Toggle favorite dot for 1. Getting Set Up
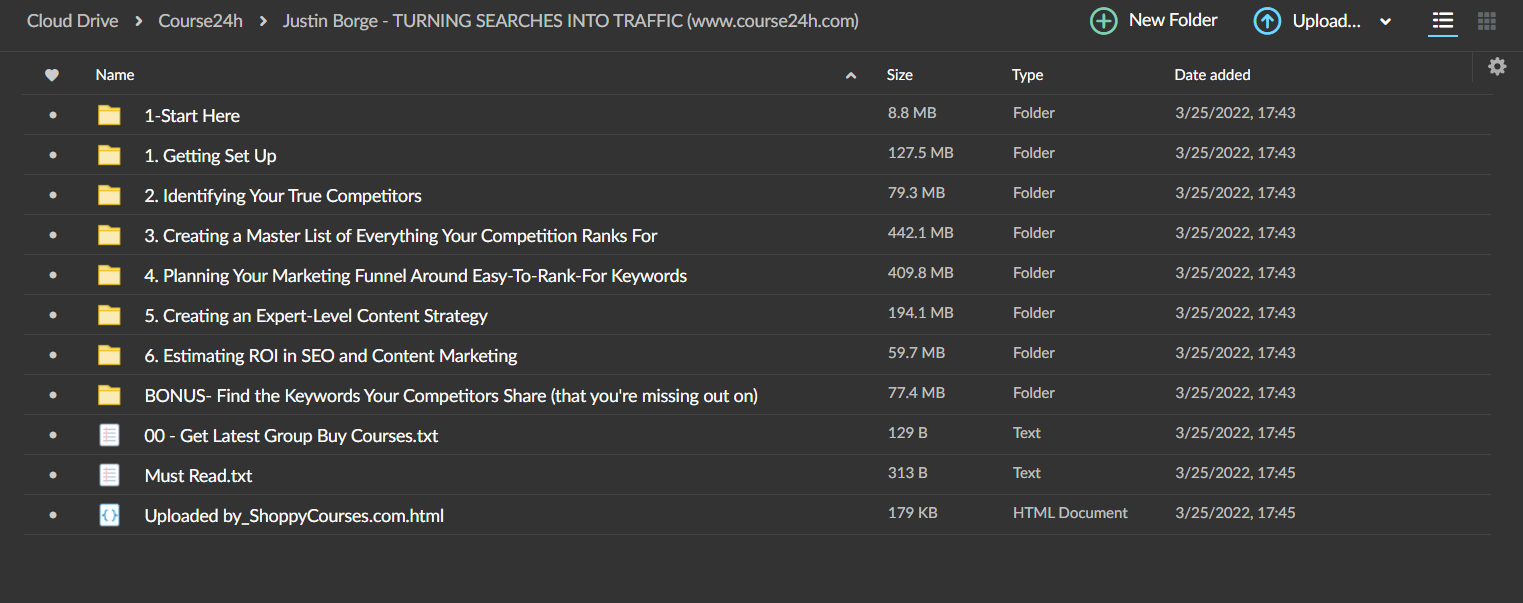1523x603 pixels. (52, 155)
